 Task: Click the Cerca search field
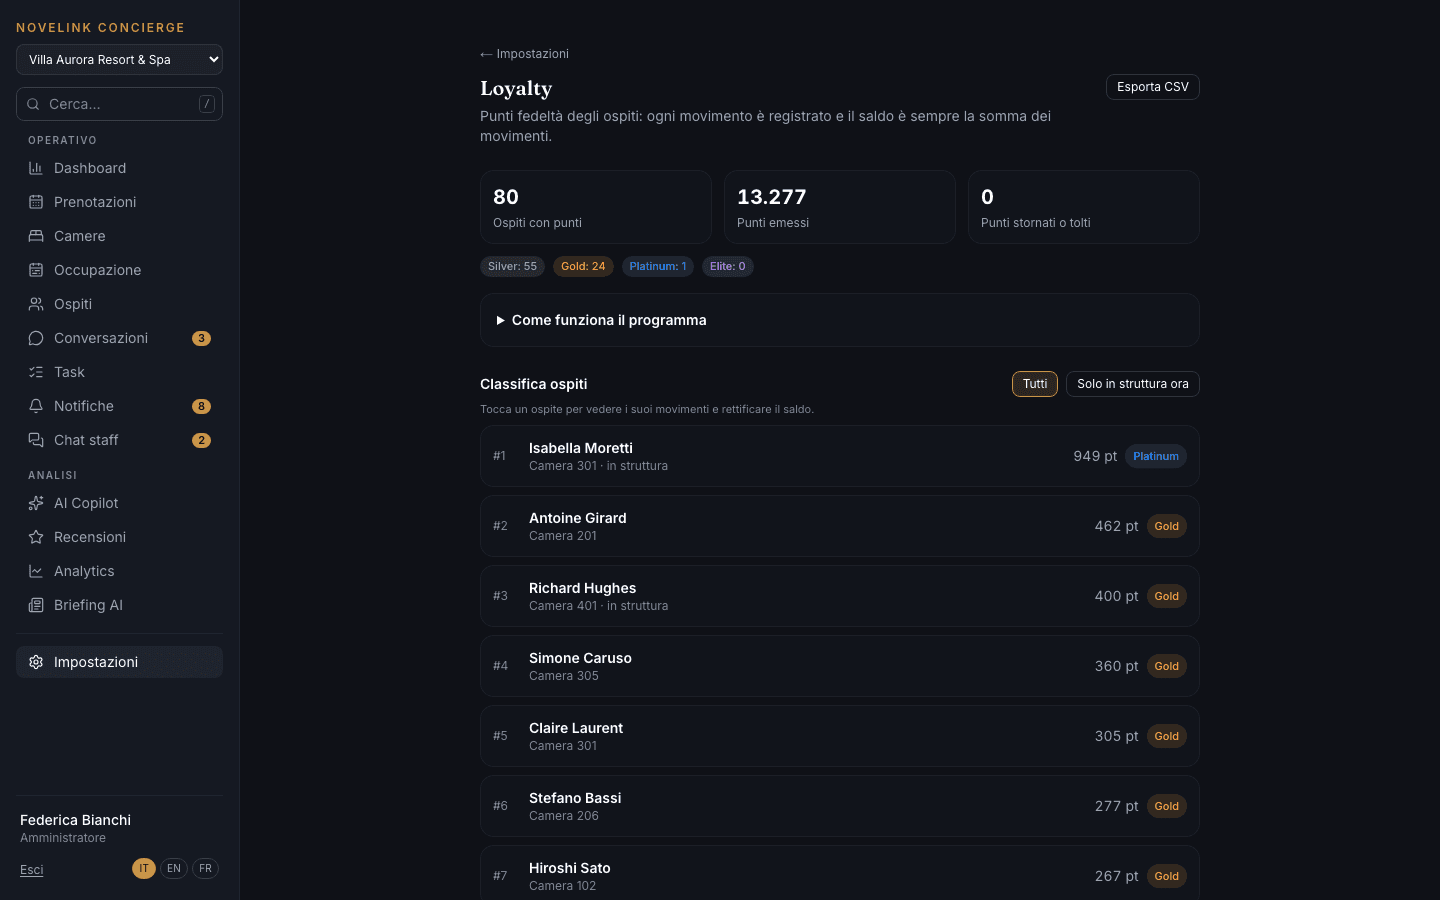pyautogui.click(x=119, y=104)
